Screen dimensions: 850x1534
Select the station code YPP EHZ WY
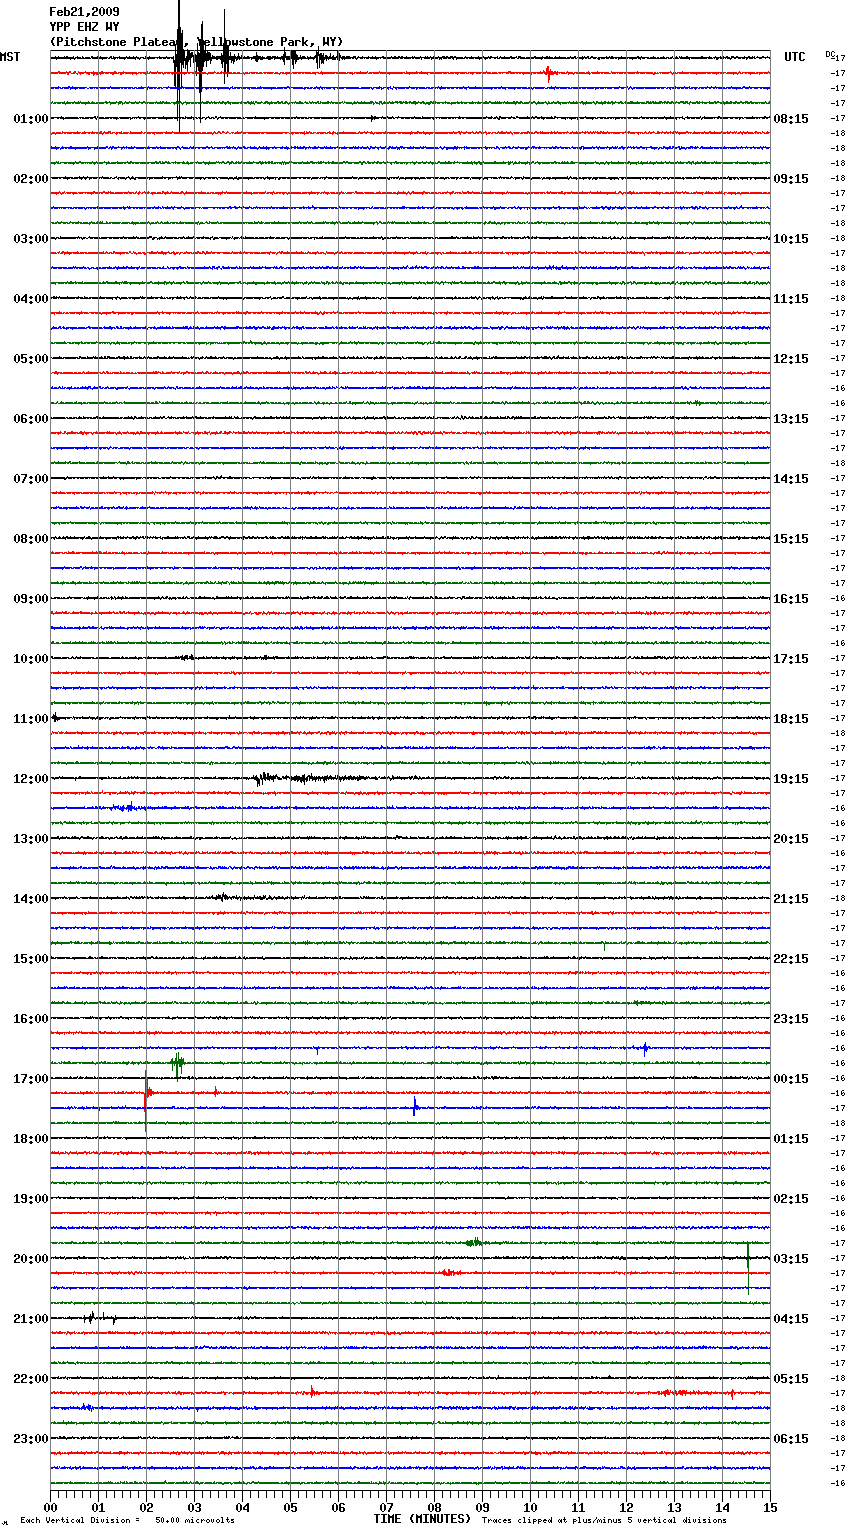[84, 27]
